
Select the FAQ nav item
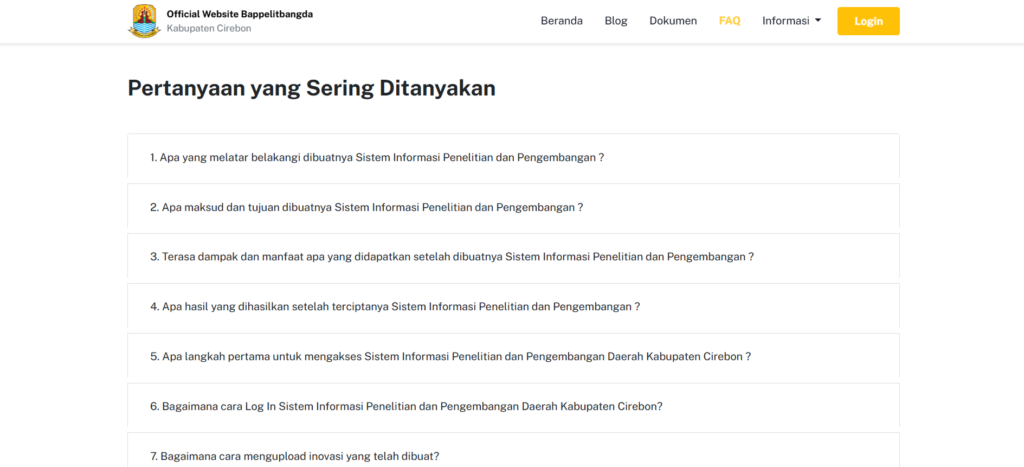[729, 21]
